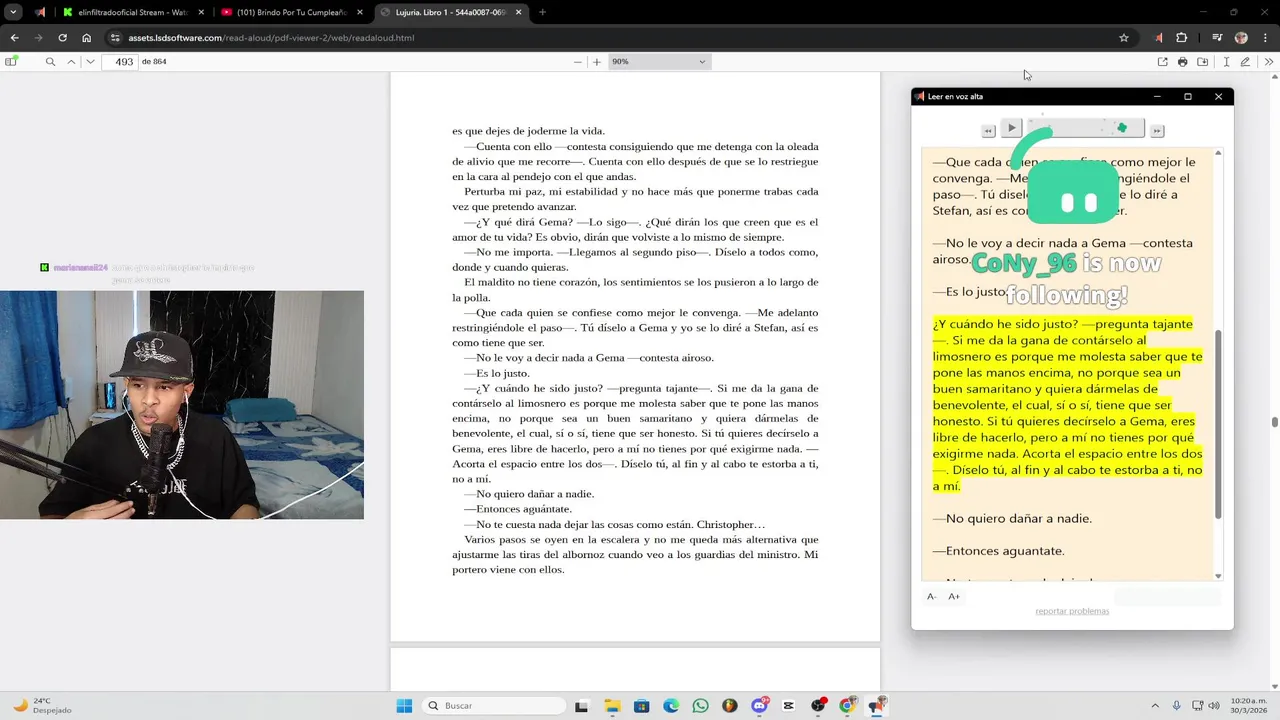Open file icon in PDF toolbar
This screenshot has width=1280, height=720.
pos(1162,62)
